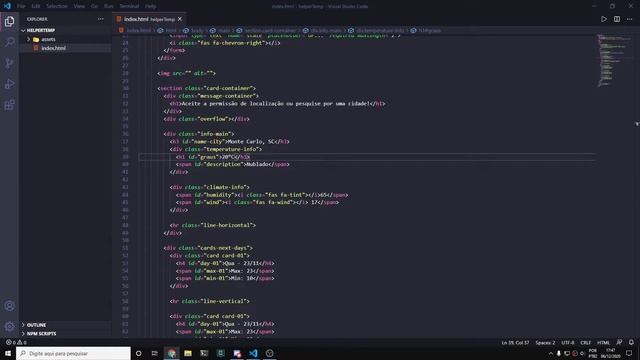
Task: Click code line with id="description"
Action: [233, 164]
